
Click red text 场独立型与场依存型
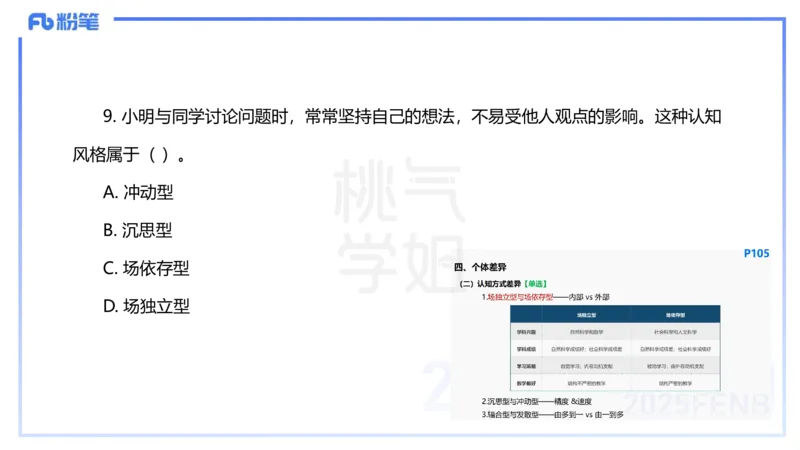click(520, 297)
